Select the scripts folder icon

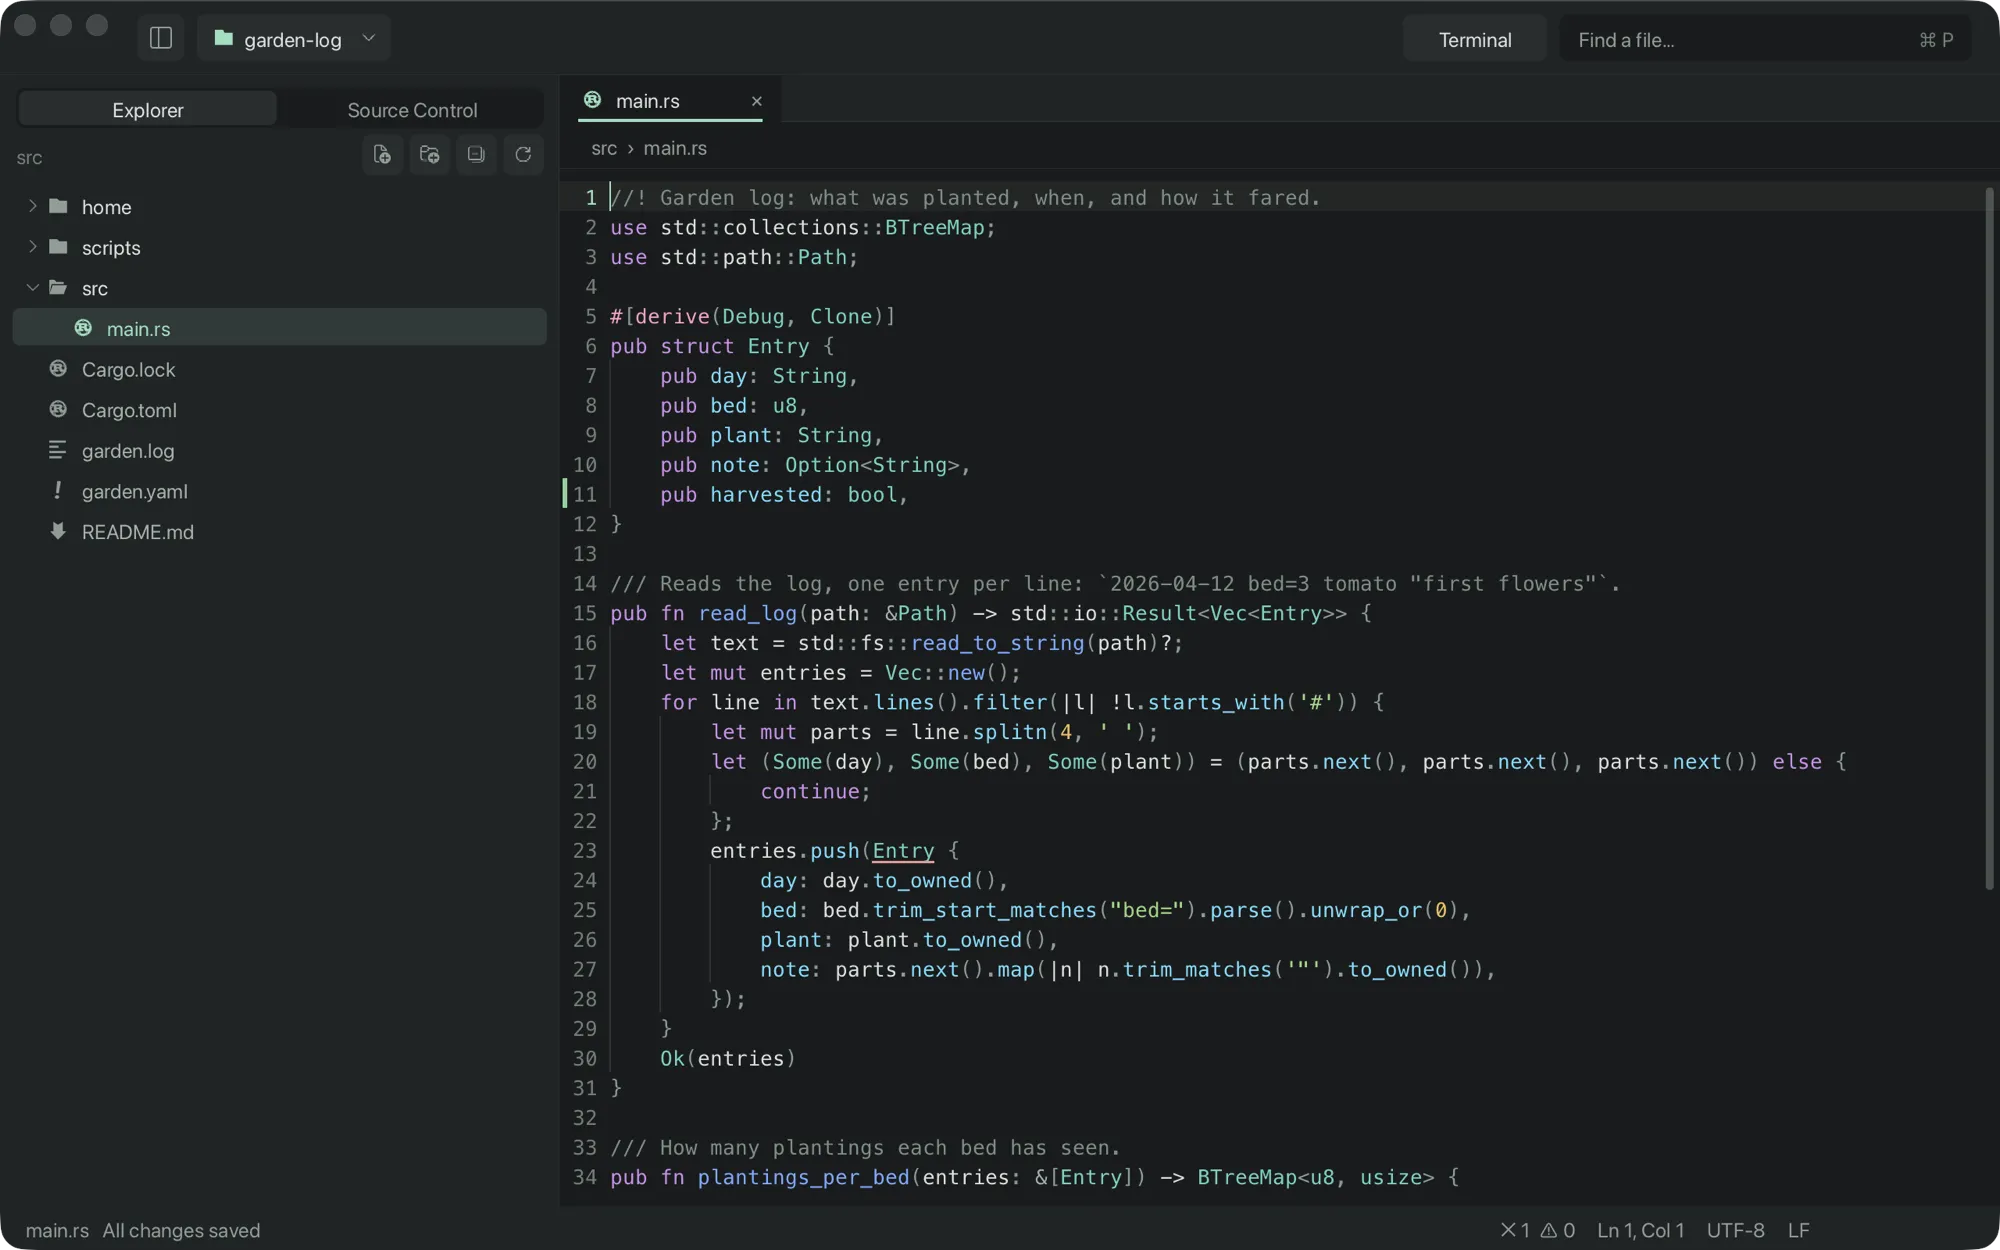point(59,247)
